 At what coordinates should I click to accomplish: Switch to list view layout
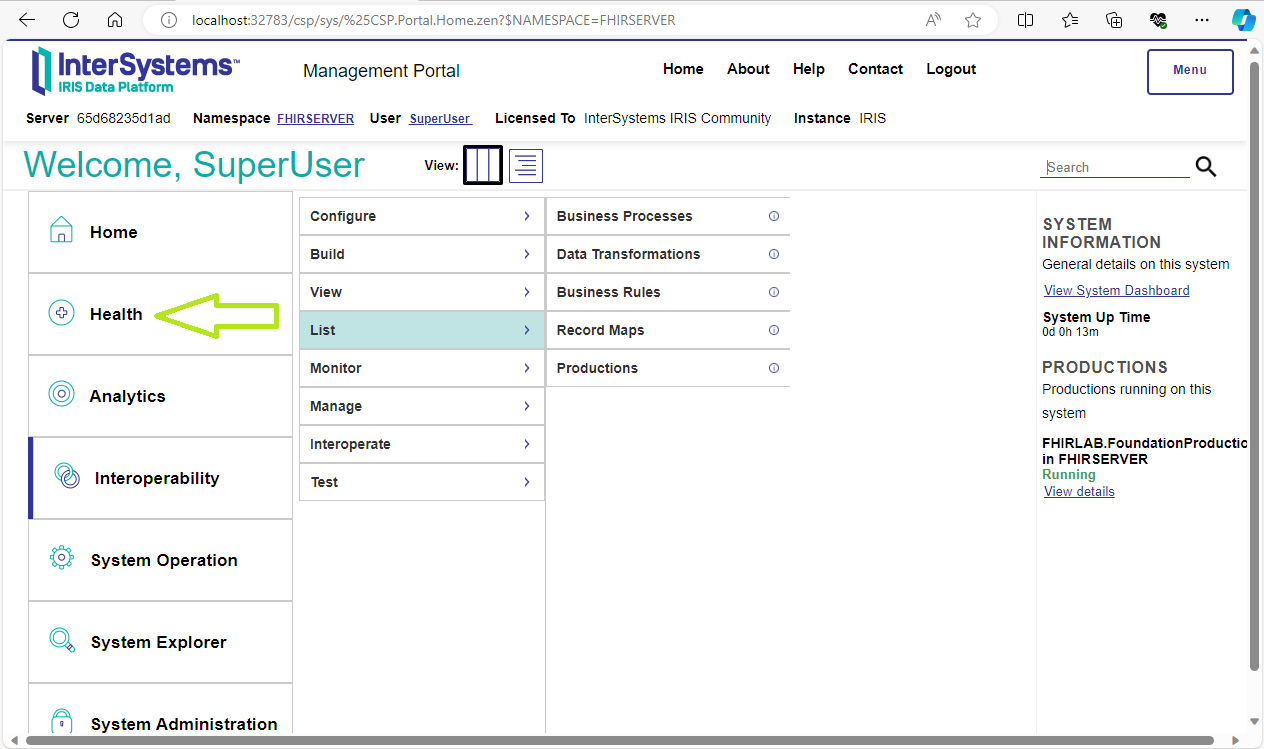(526, 165)
